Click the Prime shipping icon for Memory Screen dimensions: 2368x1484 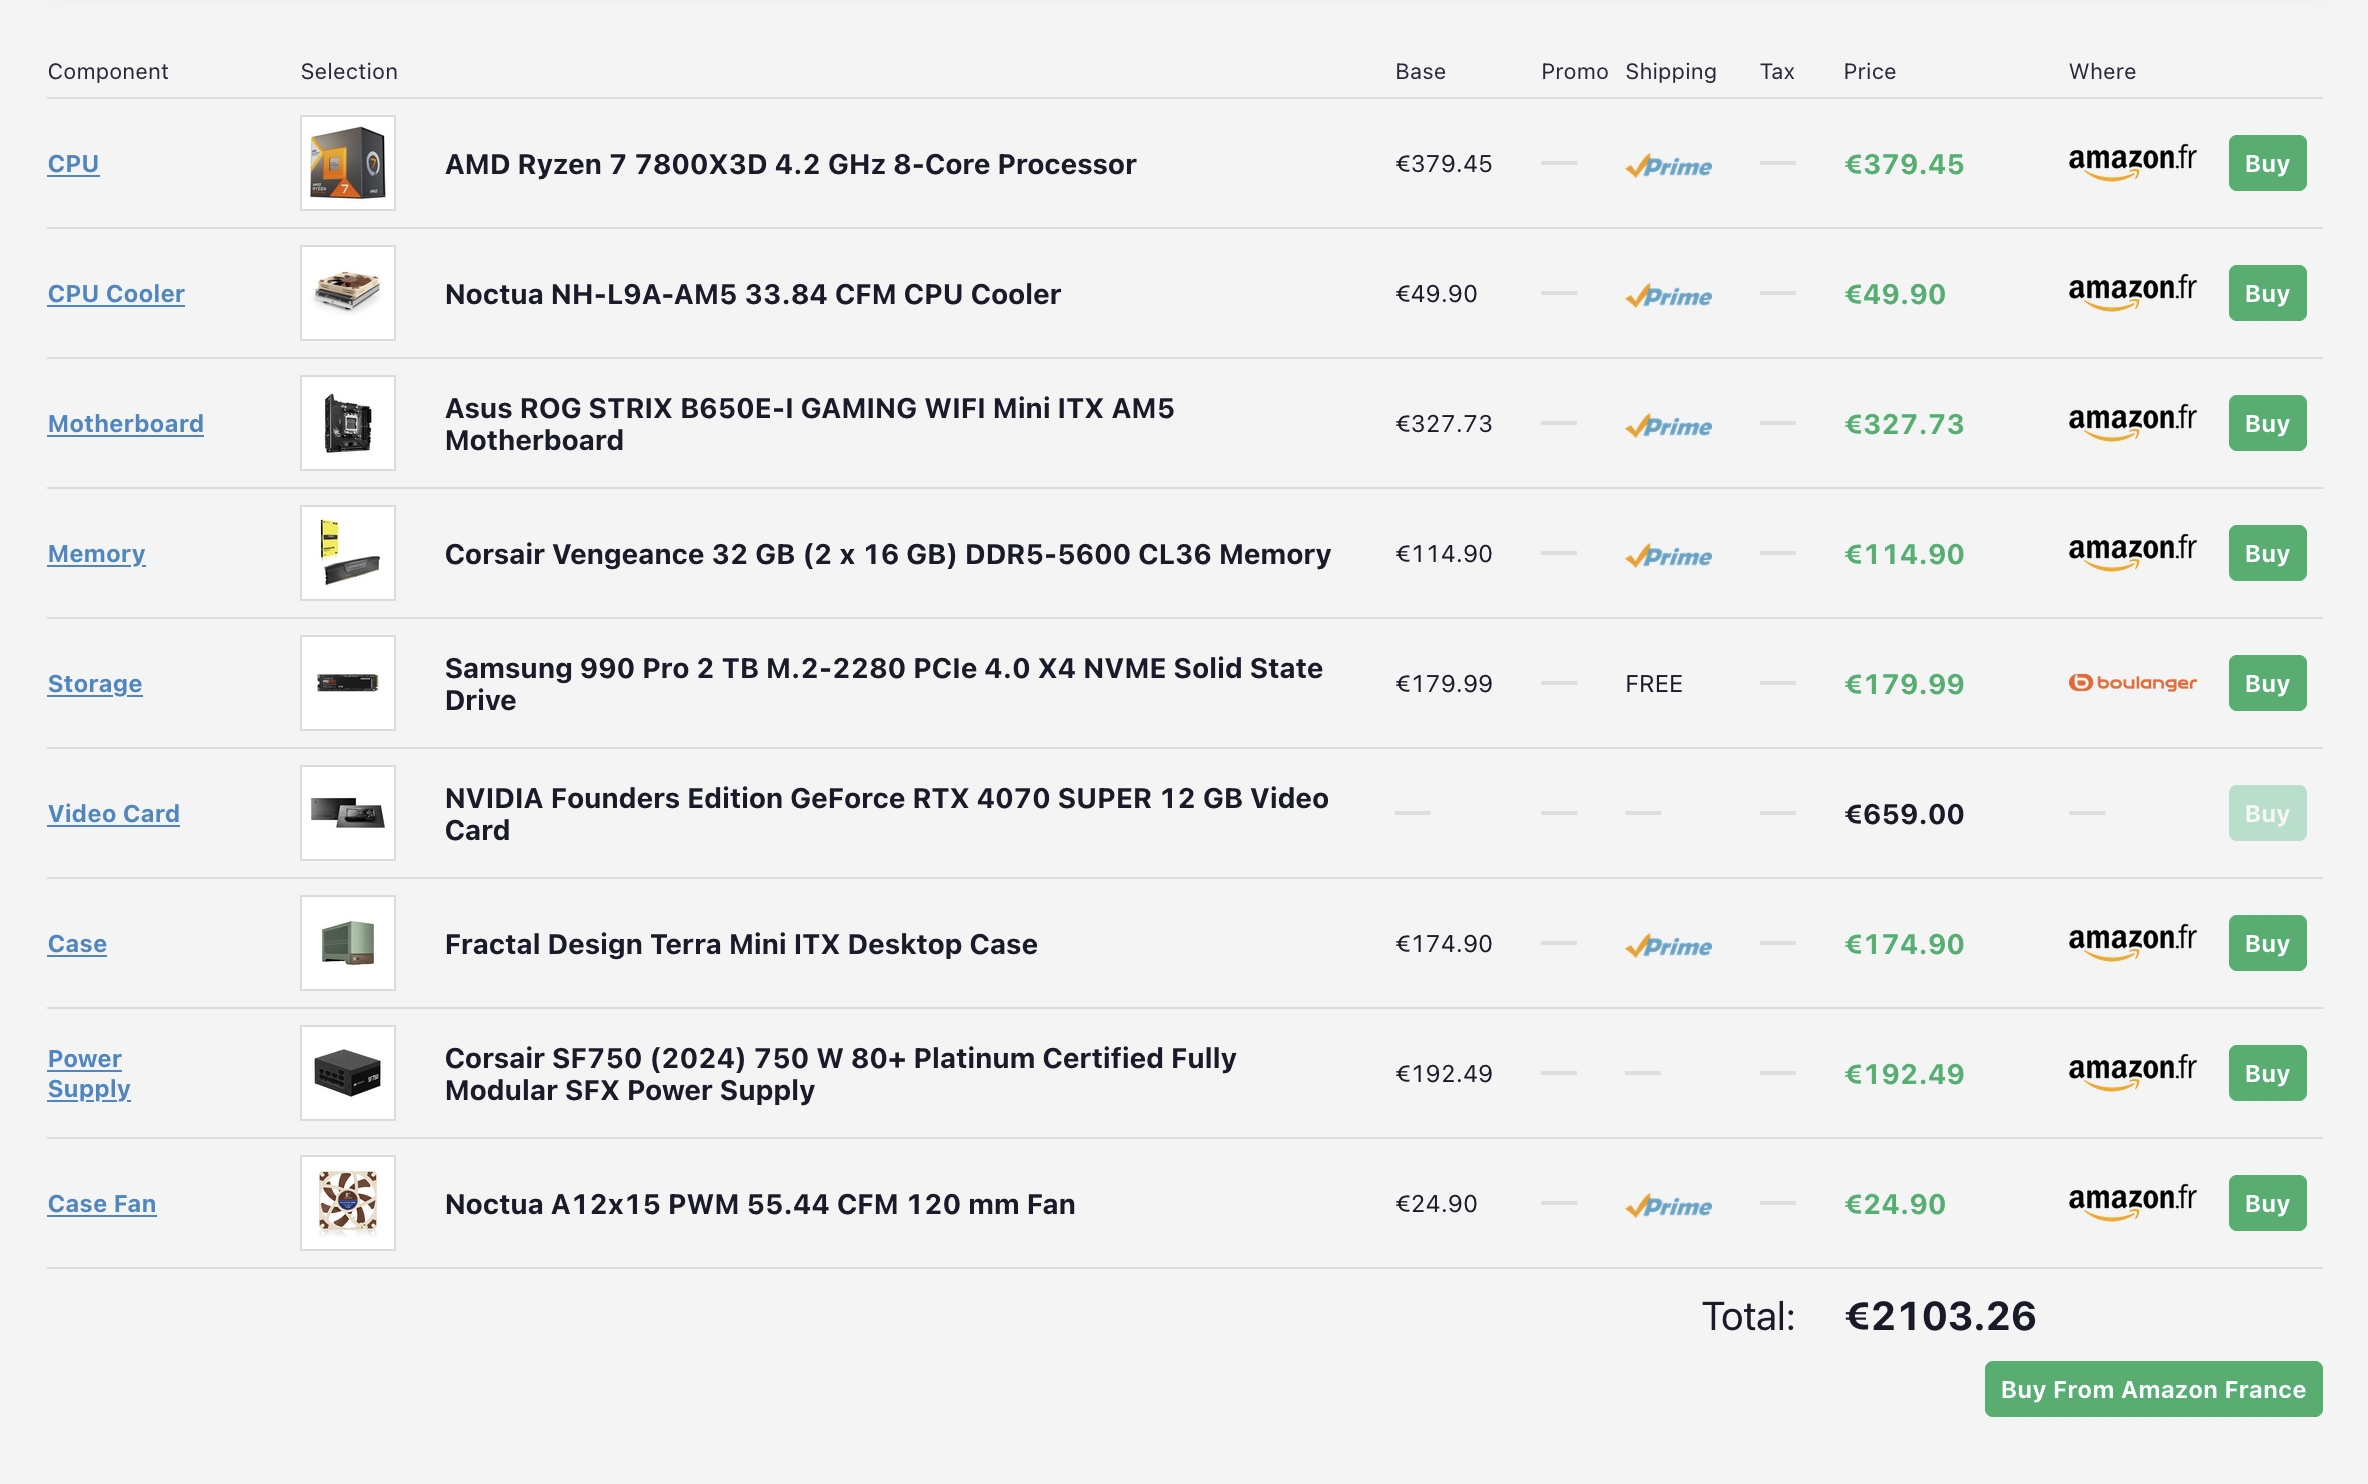[1668, 555]
